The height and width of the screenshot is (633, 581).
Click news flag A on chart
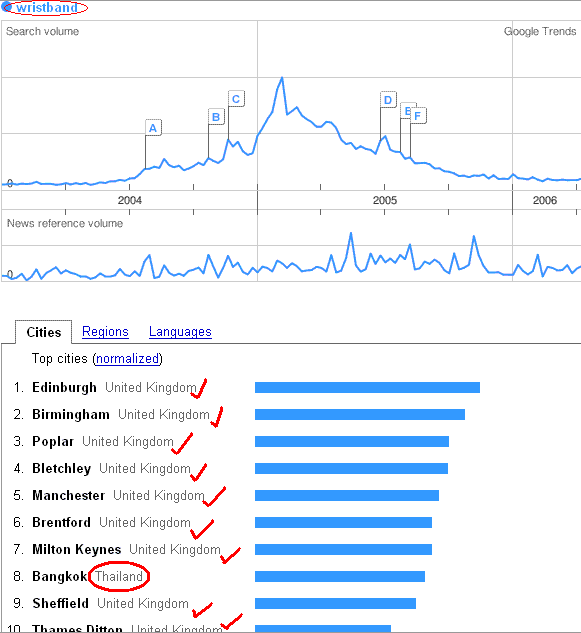click(x=153, y=128)
